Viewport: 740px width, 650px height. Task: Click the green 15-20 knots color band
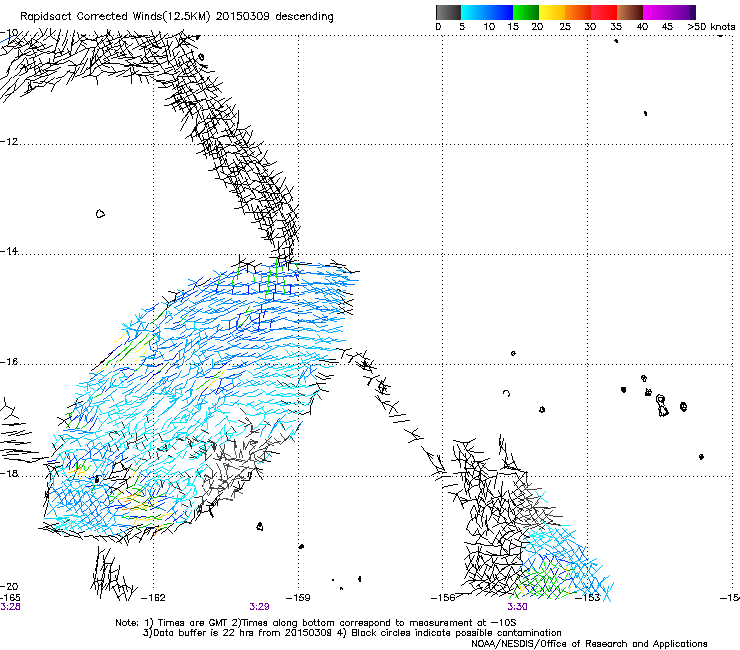[526, 12]
